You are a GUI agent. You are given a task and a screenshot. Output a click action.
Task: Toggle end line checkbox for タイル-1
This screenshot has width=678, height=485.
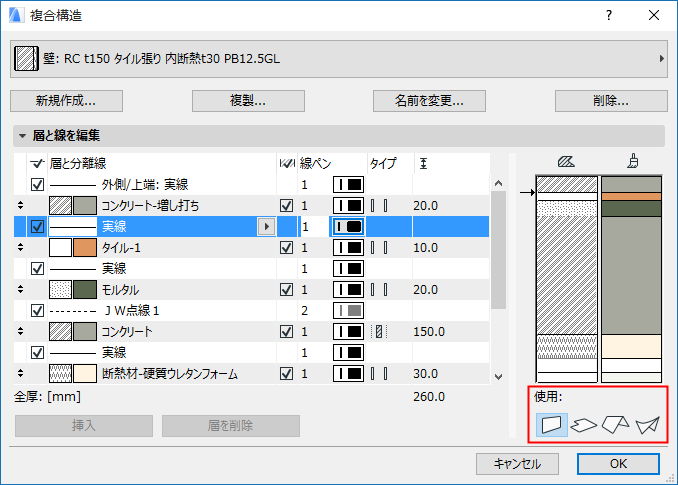point(286,248)
